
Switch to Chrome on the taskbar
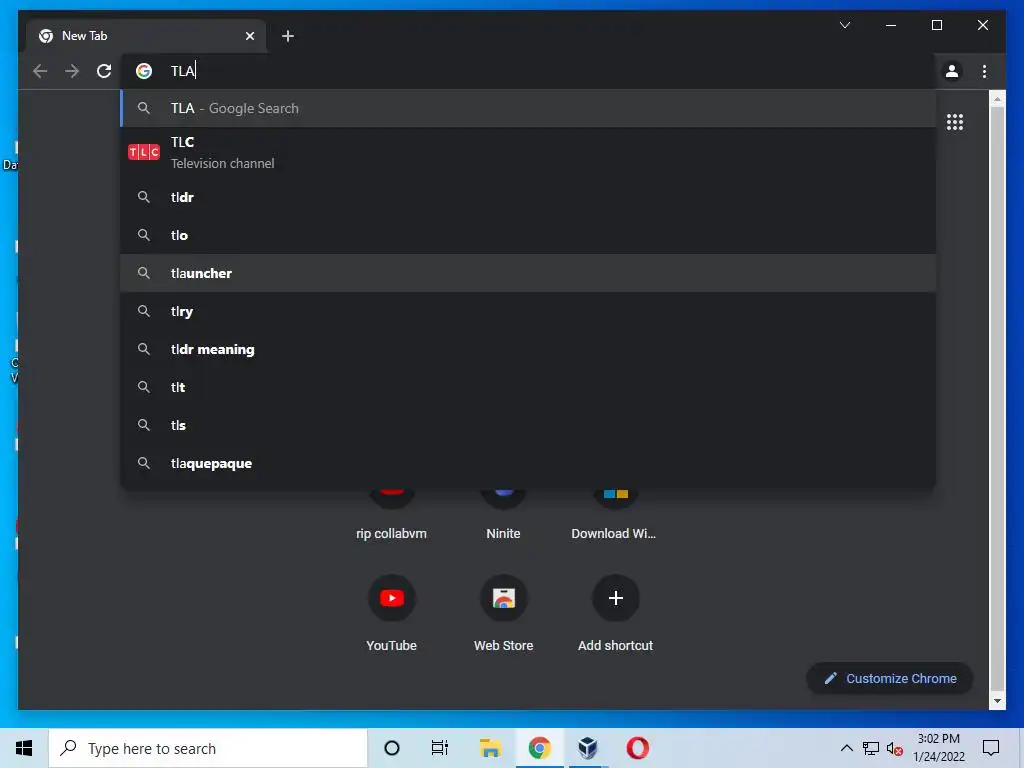[539, 748]
